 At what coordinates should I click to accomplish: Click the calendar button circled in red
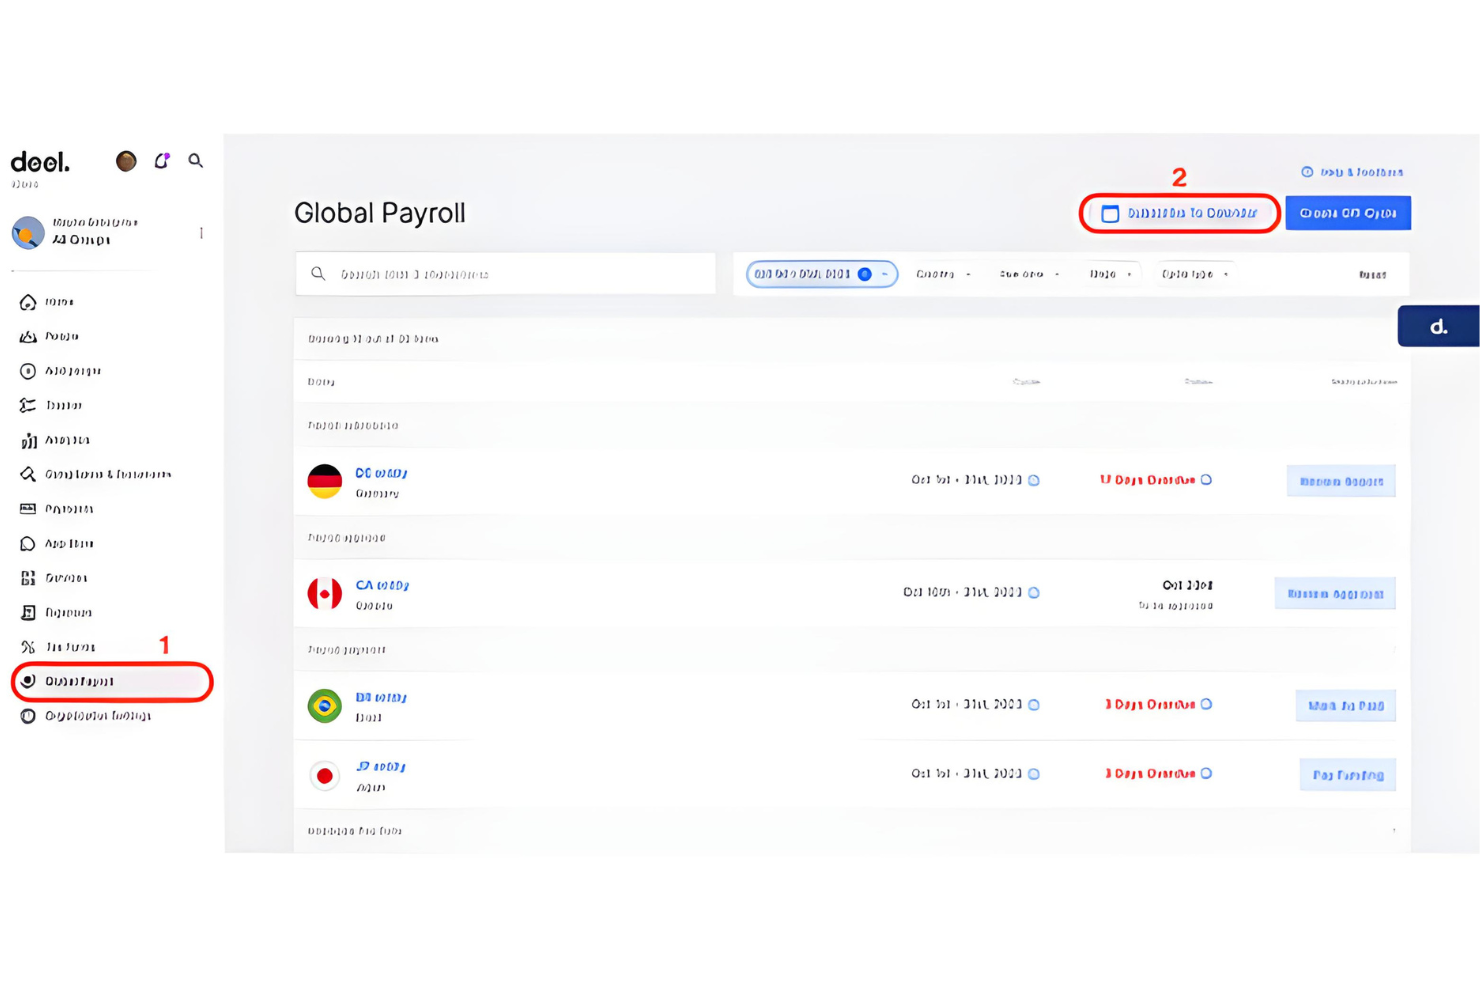point(1179,213)
